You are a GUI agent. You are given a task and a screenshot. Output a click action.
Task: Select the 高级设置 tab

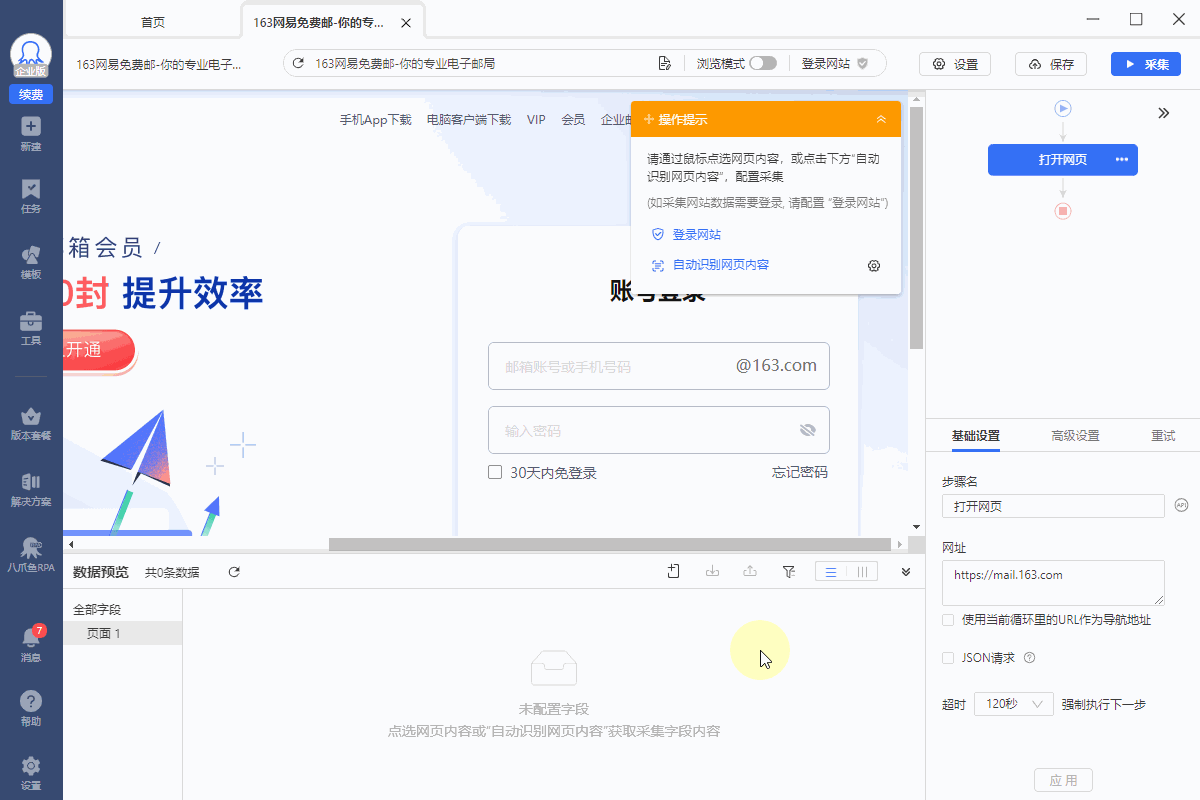click(1075, 436)
